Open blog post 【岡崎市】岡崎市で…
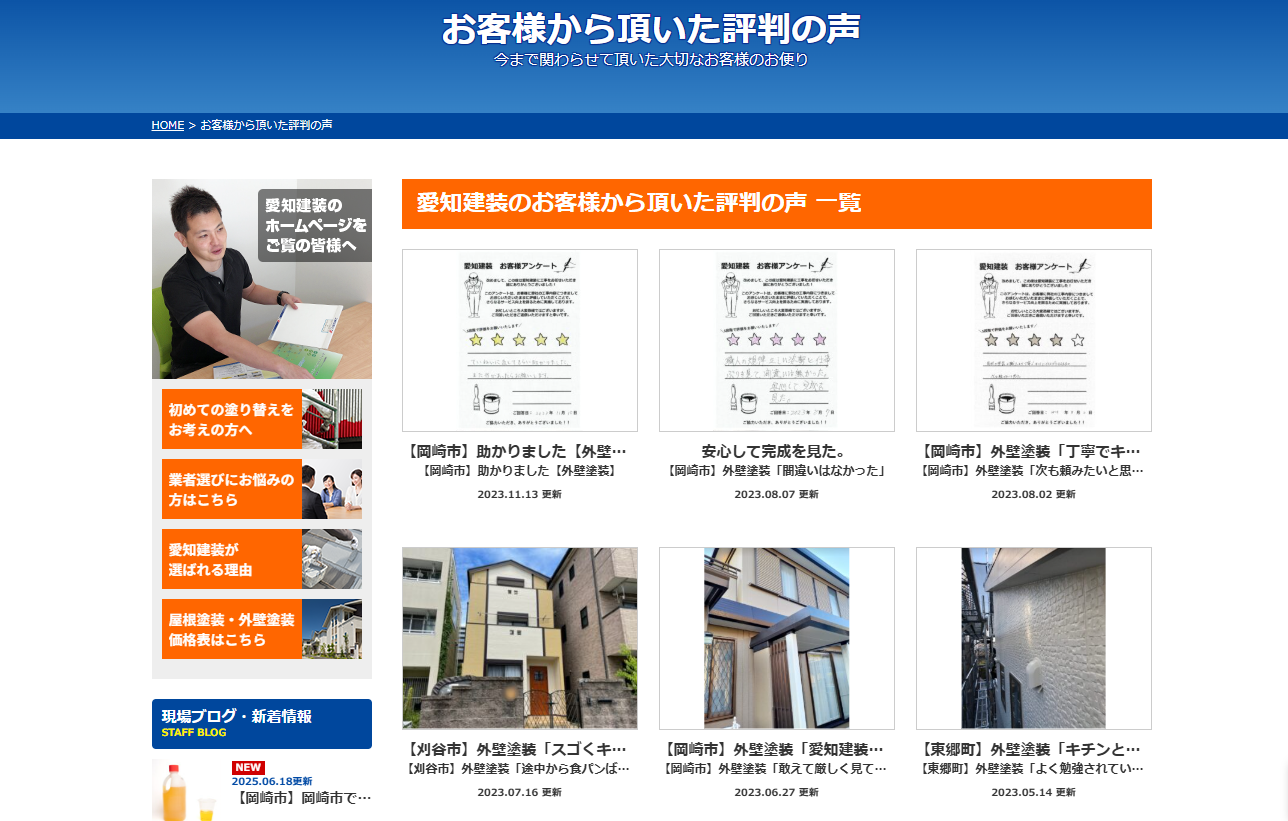Image resolution: width=1288 pixels, height=821 pixels. click(302, 798)
